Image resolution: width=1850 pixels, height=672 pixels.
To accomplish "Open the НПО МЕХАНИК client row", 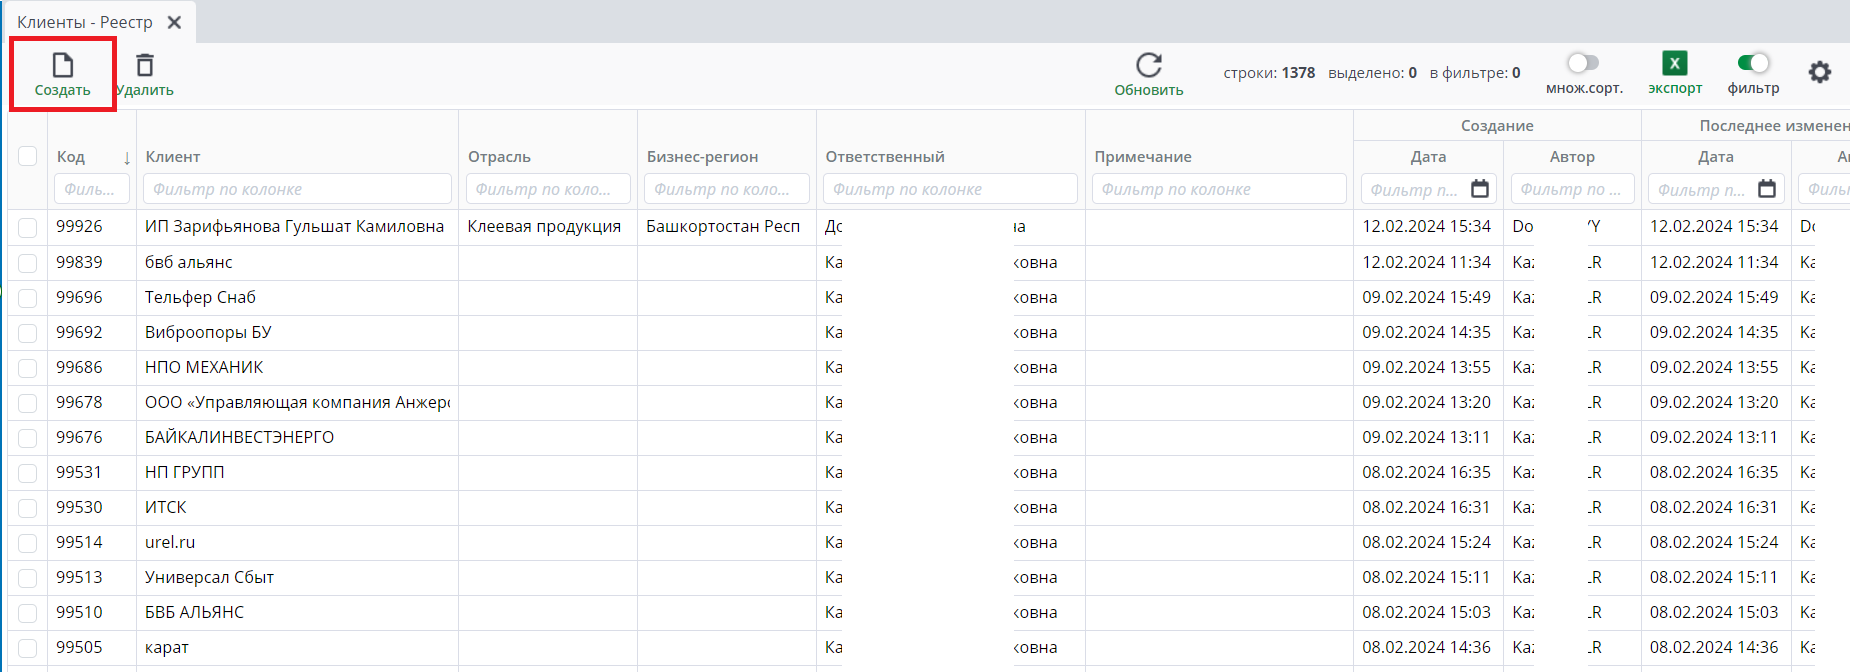I will (204, 367).
